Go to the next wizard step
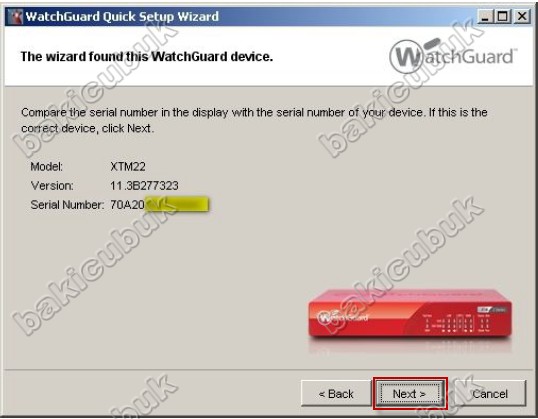The image size is (538, 419). click(410, 394)
